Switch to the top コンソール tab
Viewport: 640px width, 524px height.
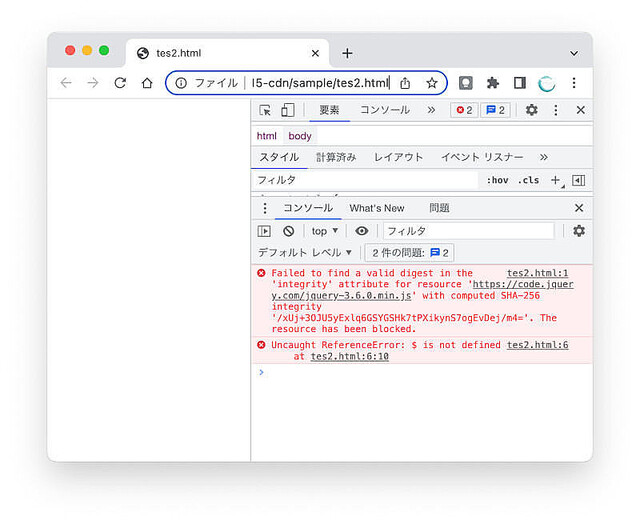(385, 110)
